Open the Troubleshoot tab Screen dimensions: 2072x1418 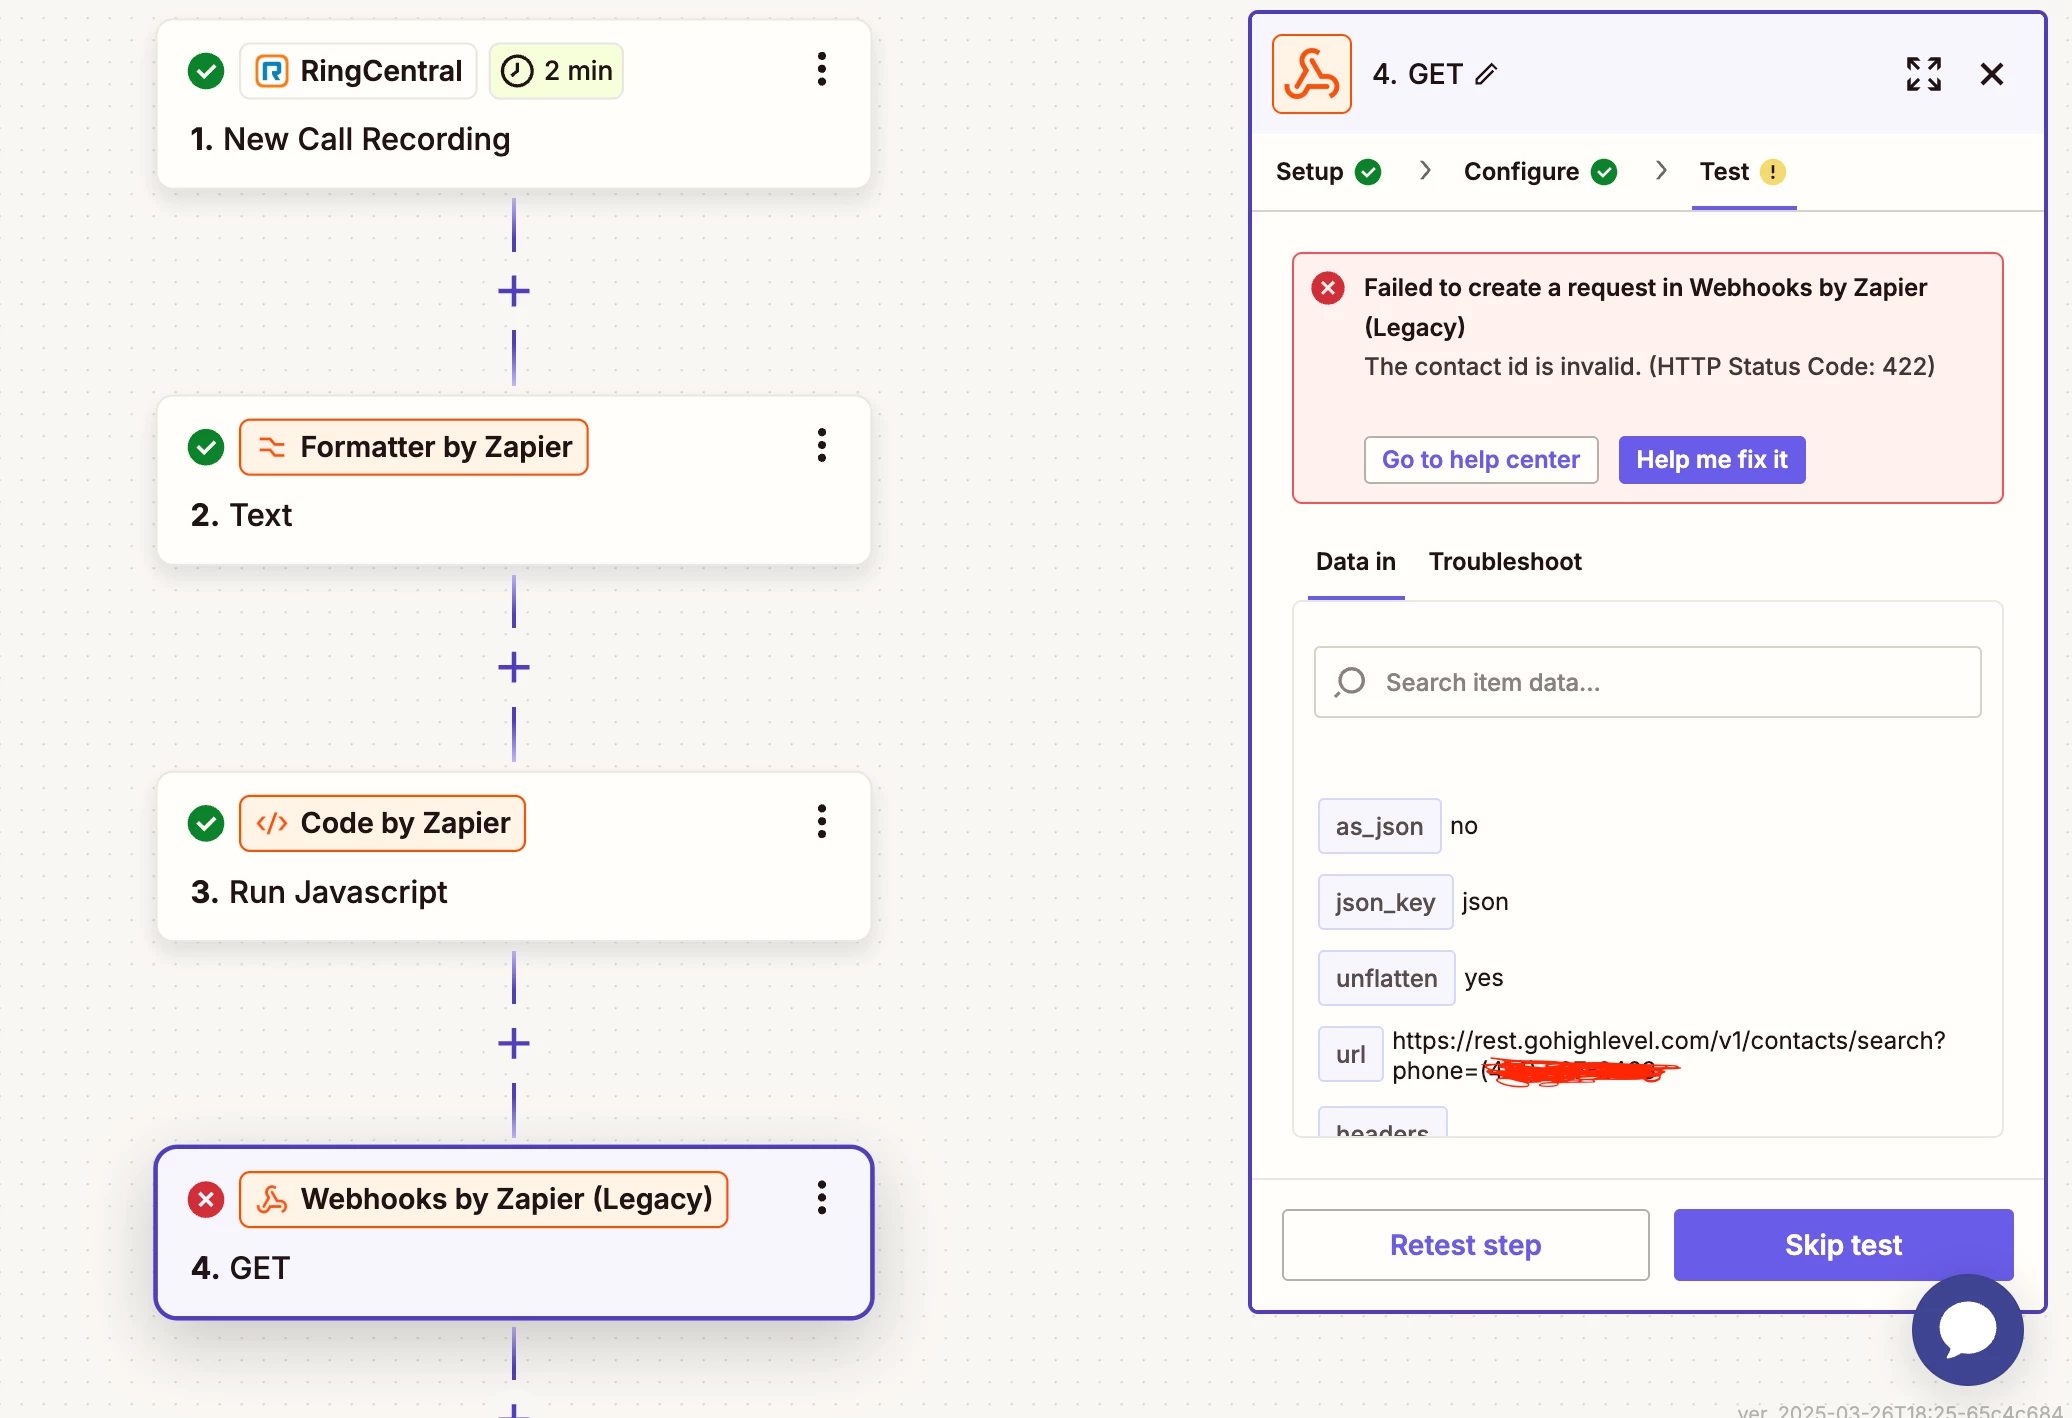1504,562
